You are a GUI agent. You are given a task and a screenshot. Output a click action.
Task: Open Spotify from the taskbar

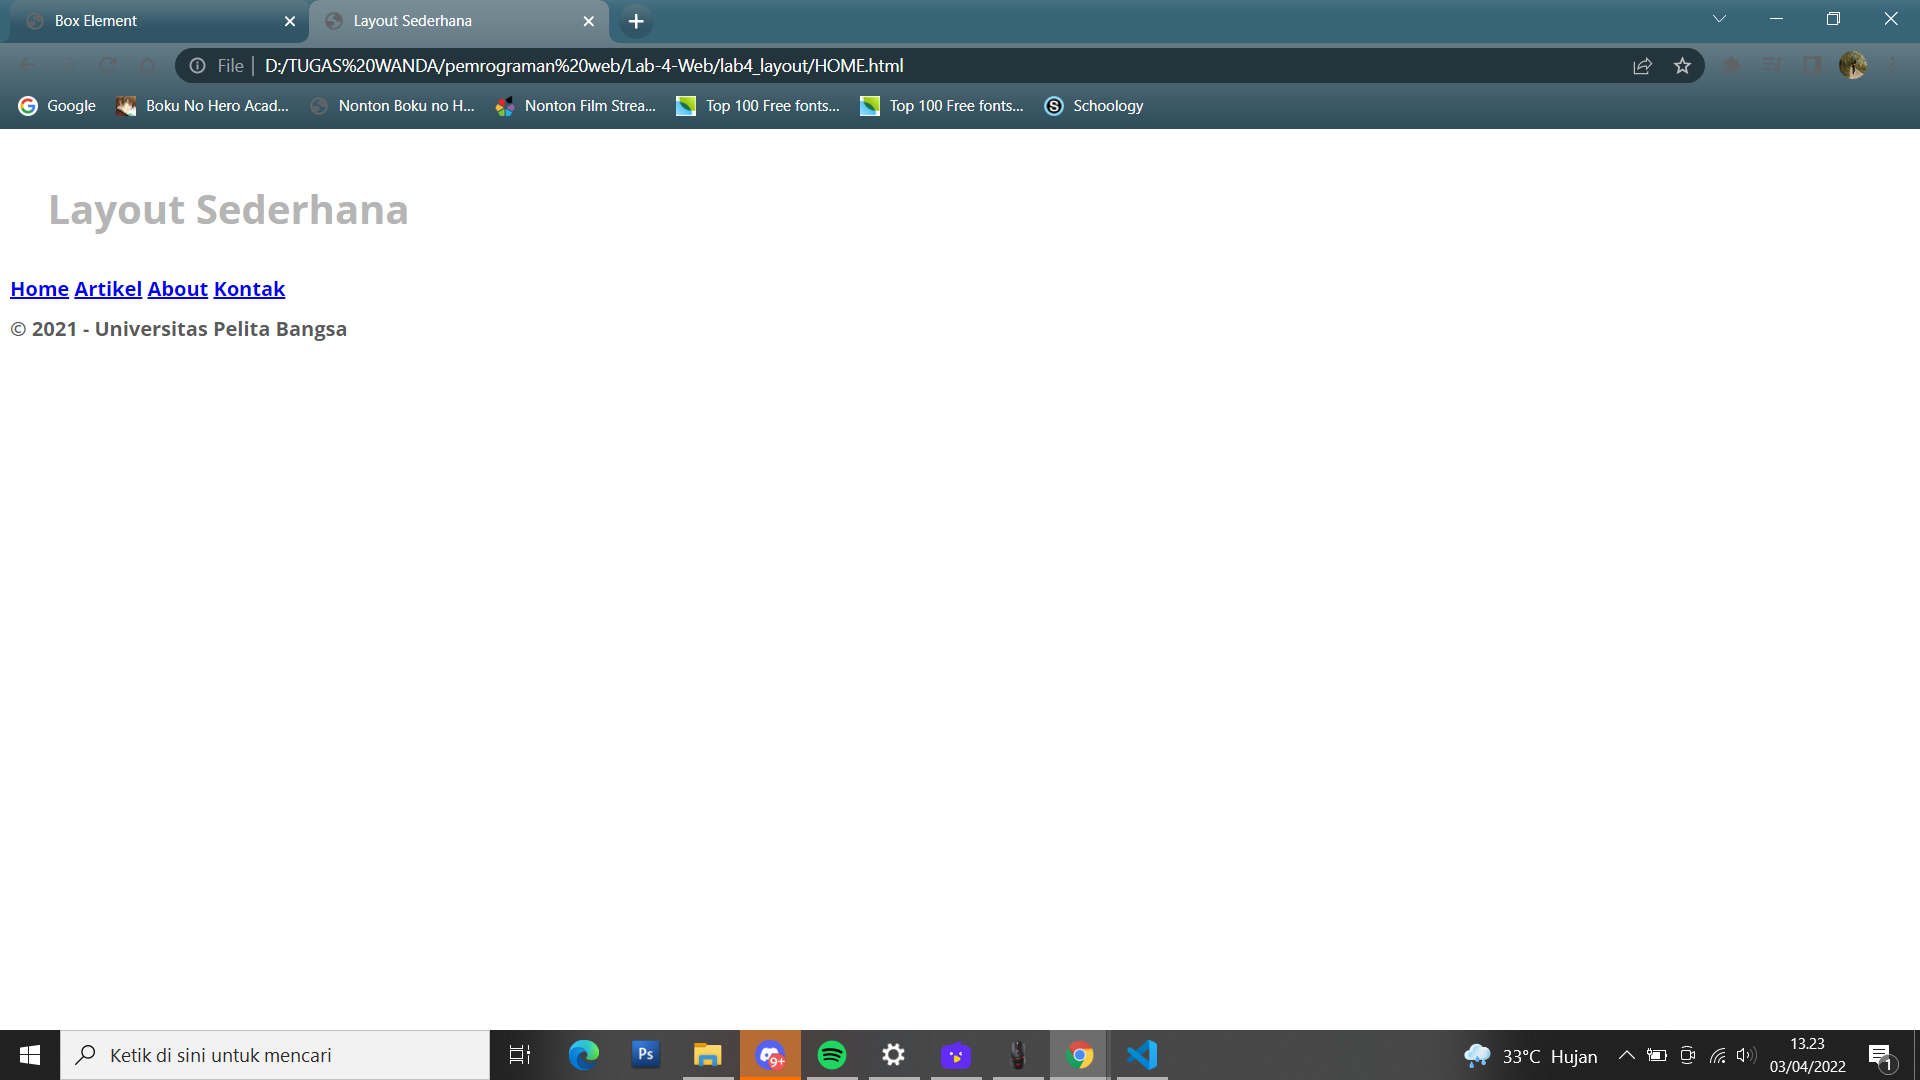pyautogui.click(x=832, y=1055)
